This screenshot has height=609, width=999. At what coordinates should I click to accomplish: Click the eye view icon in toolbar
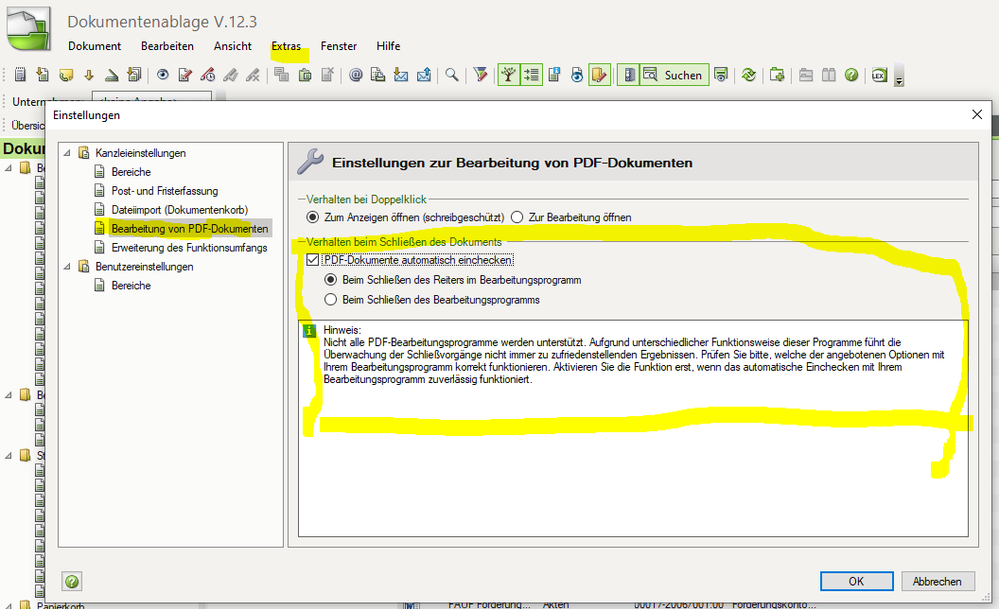pyautogui.click(x=162, y=75)
